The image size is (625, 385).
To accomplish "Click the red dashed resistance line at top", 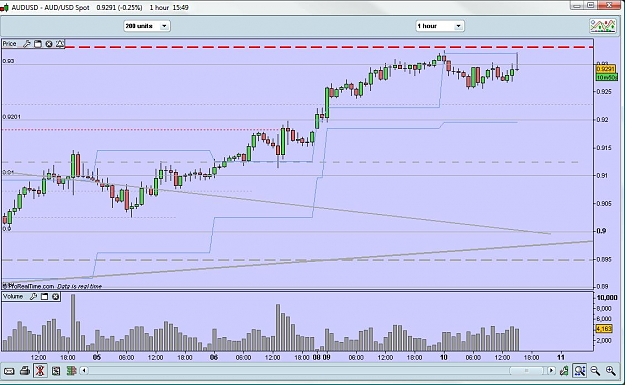I will (x=329, y=47).
